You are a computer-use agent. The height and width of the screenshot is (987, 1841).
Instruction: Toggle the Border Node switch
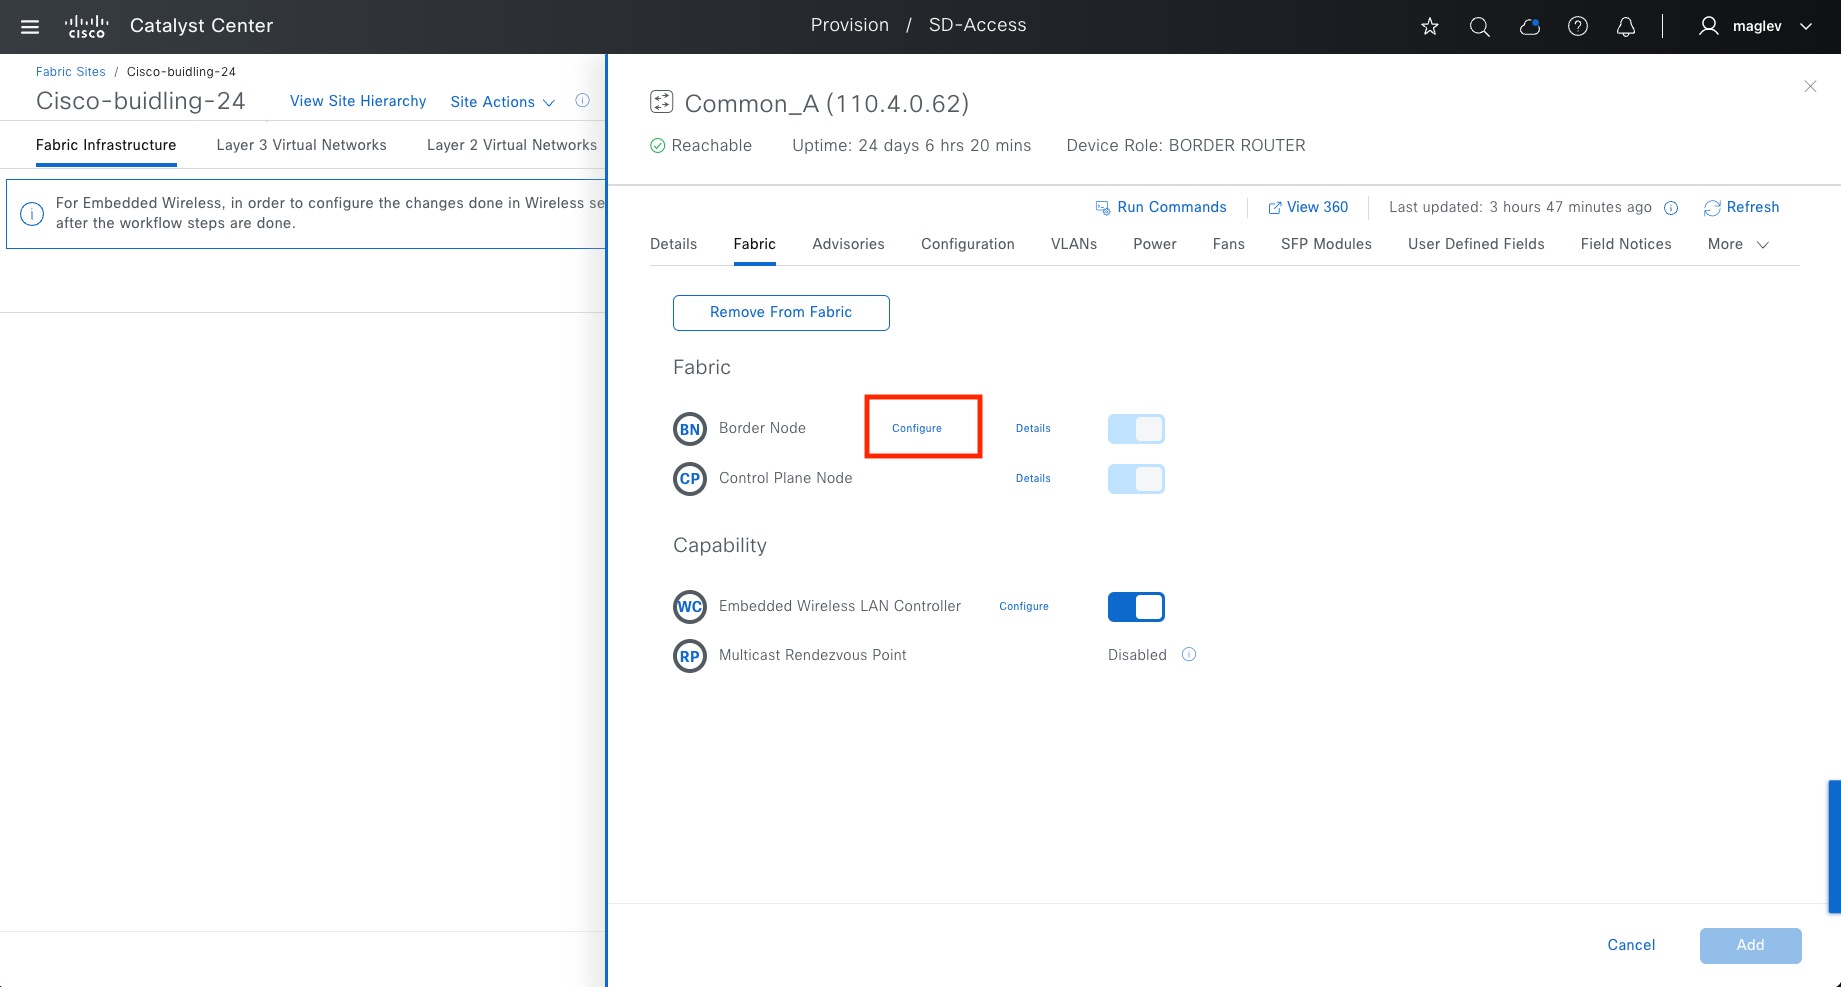point(1136,429)
